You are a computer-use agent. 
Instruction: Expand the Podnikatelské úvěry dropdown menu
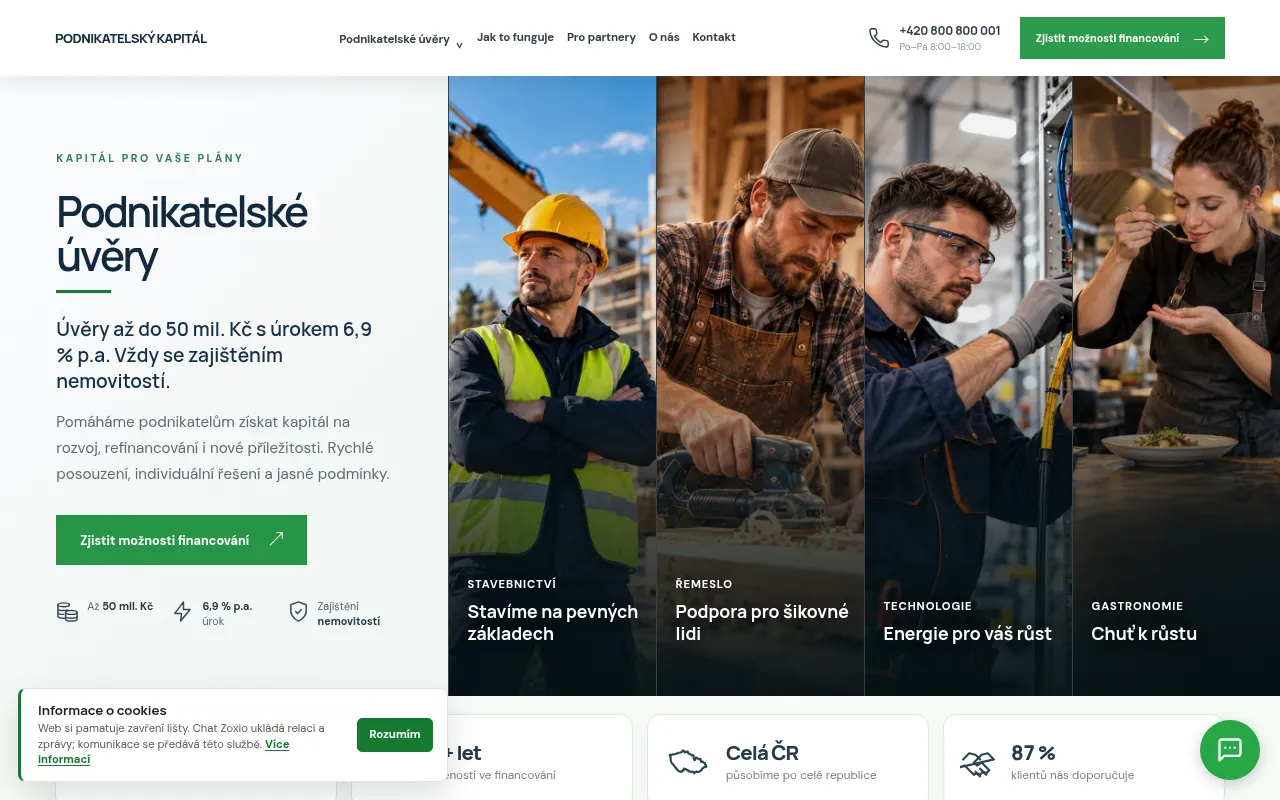click(x=401, y=40)
